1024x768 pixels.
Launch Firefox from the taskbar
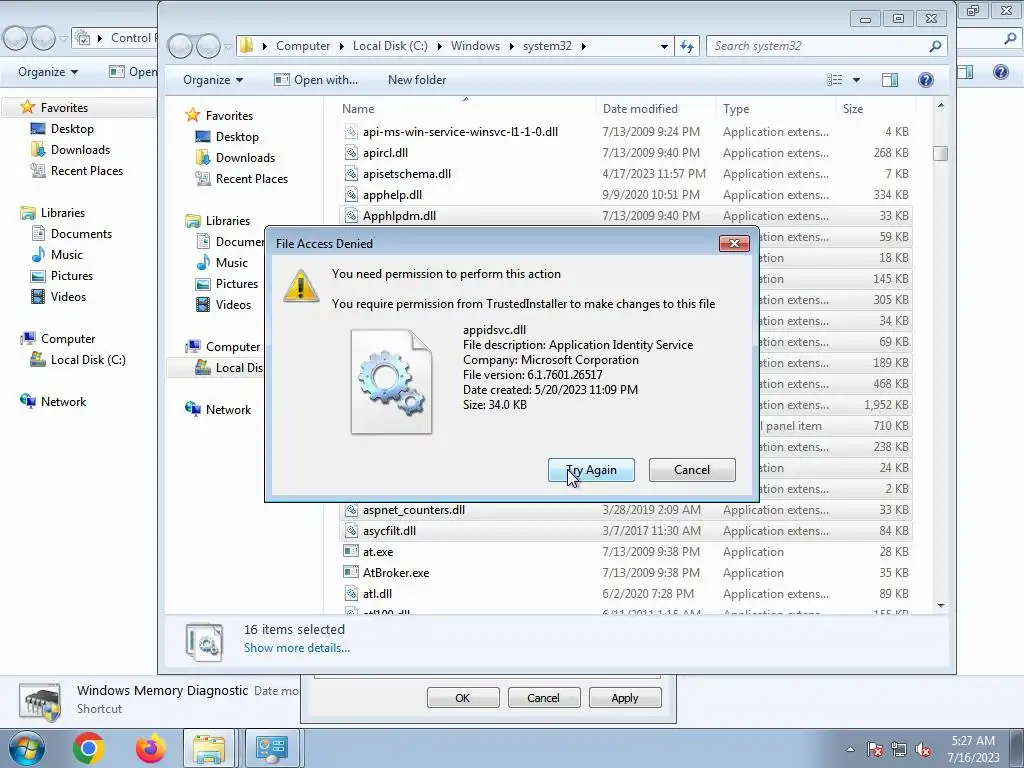point(151,748)
